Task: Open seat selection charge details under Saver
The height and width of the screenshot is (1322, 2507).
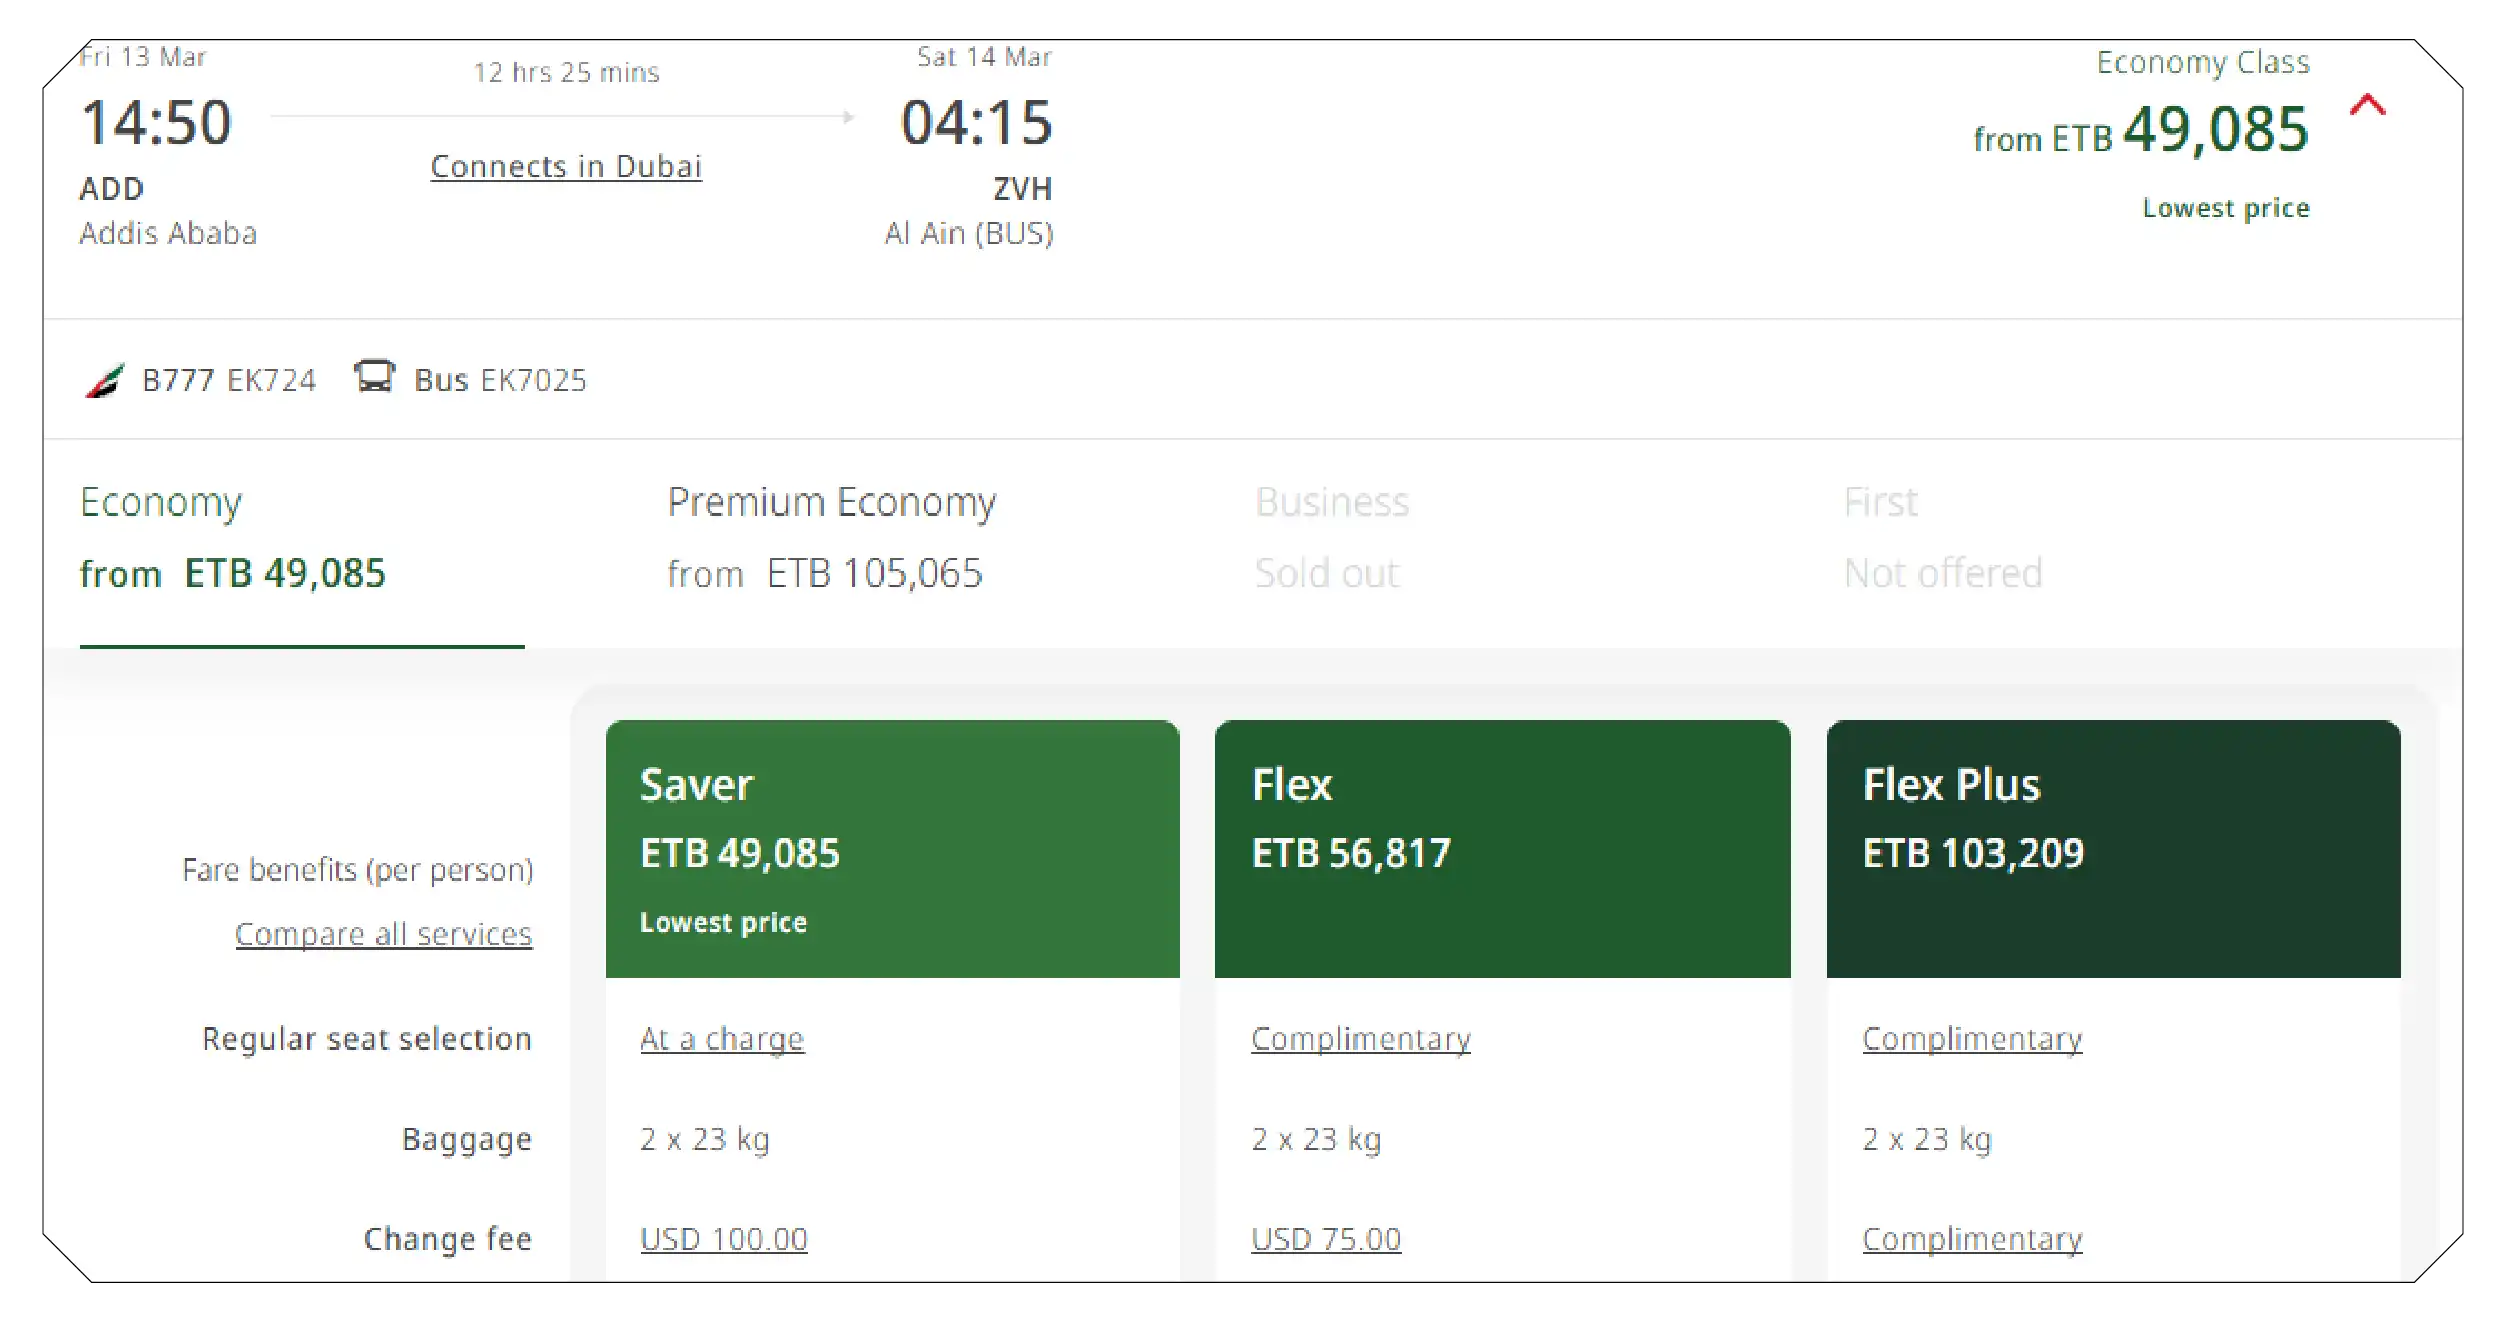Action: 721,1038
